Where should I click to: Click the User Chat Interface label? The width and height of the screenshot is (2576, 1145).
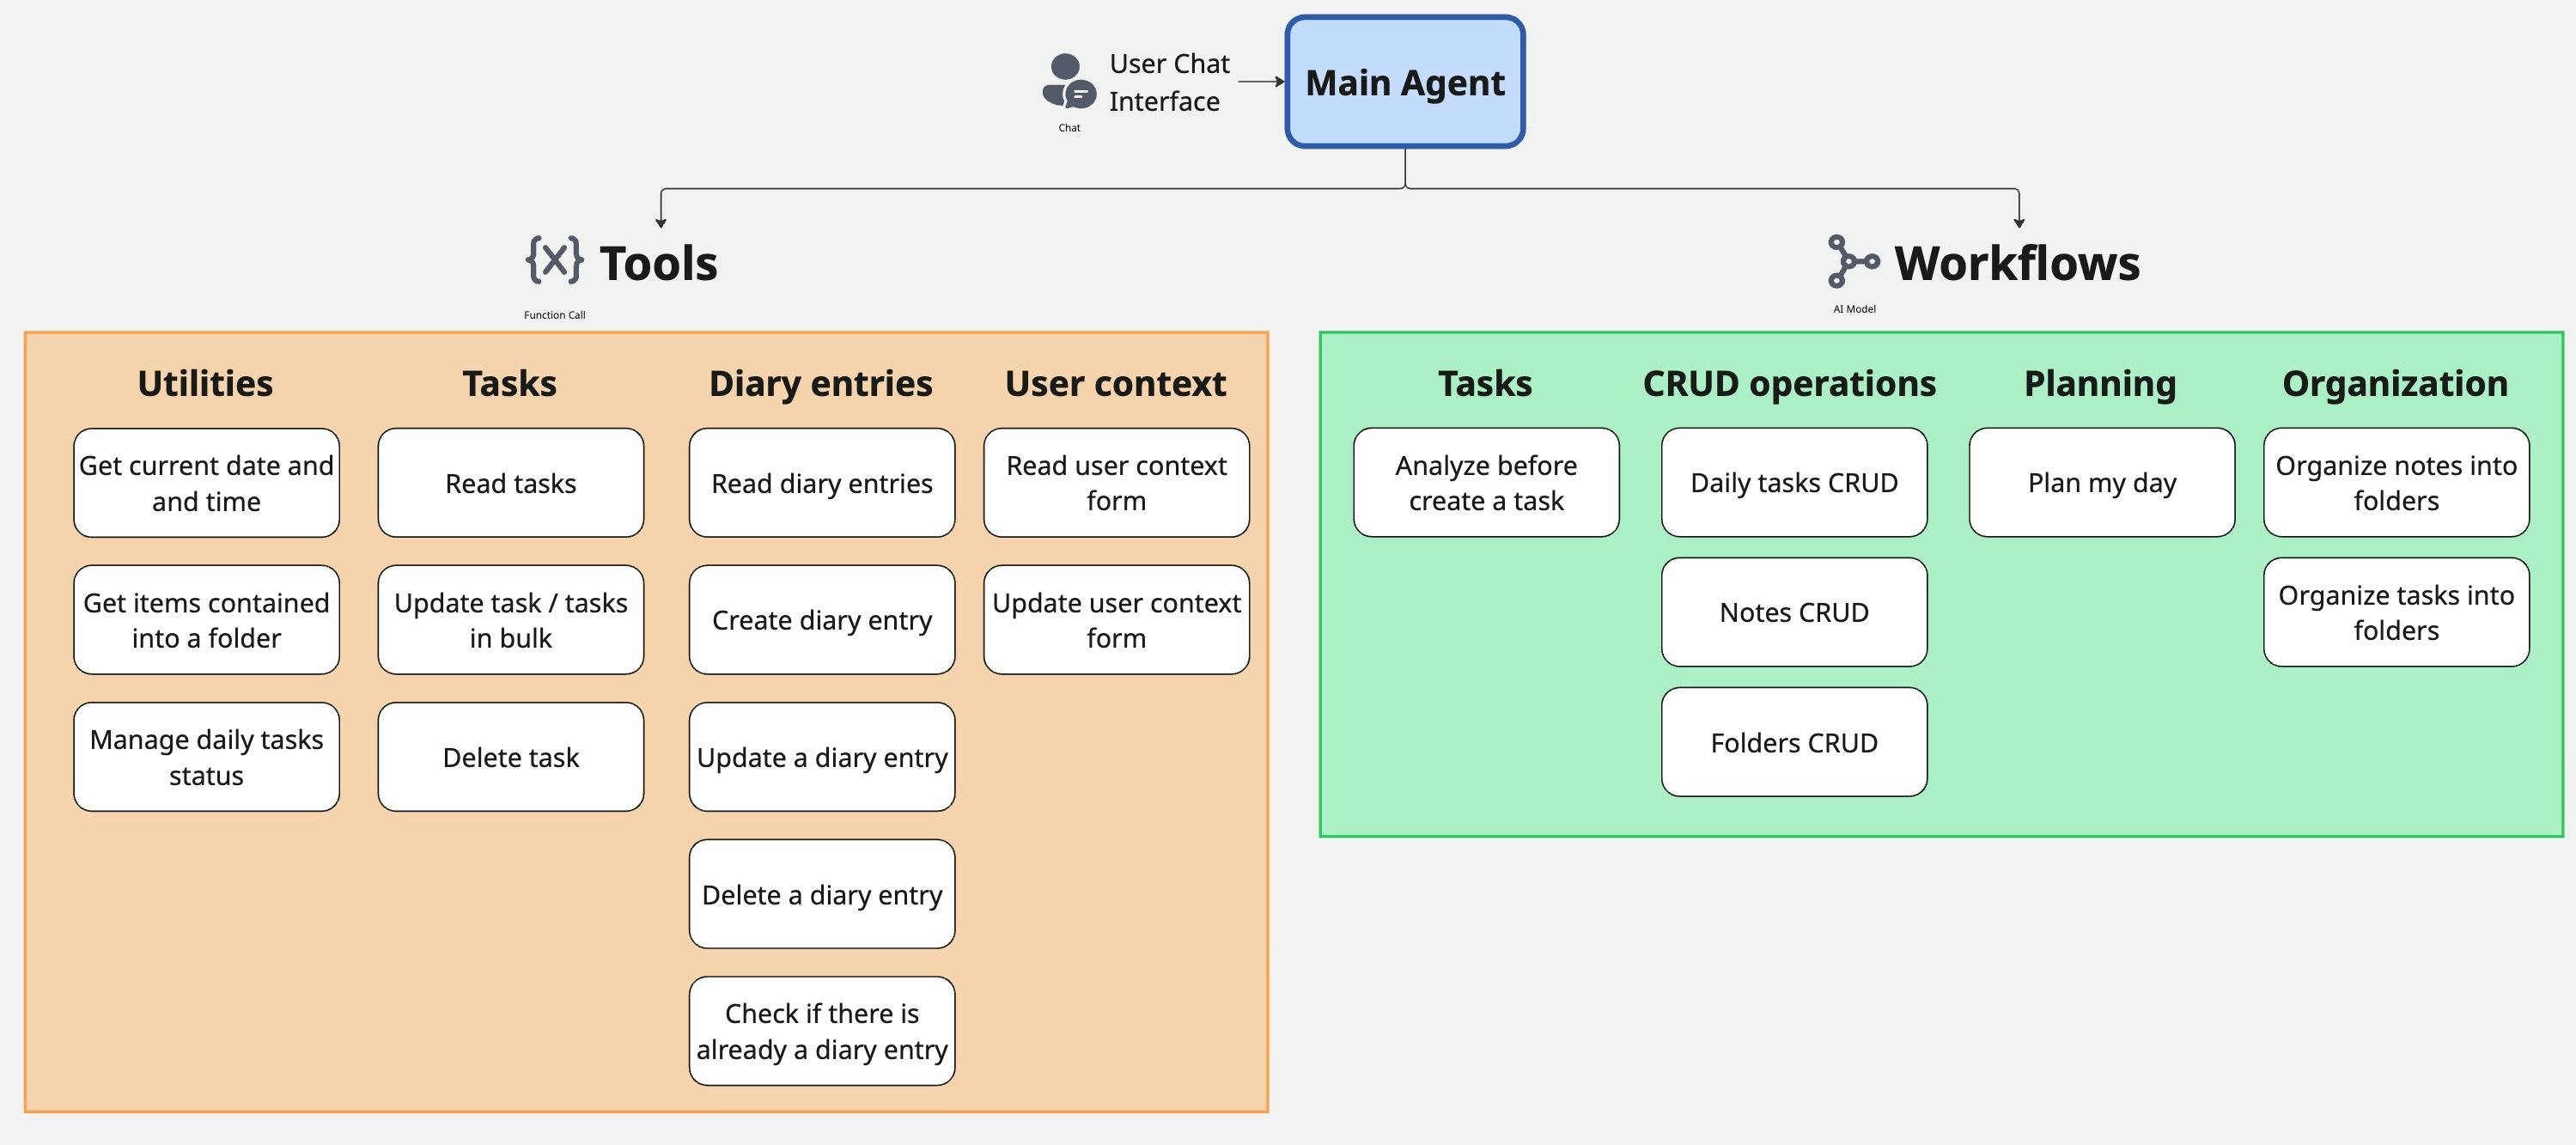tap(1168, 82)
